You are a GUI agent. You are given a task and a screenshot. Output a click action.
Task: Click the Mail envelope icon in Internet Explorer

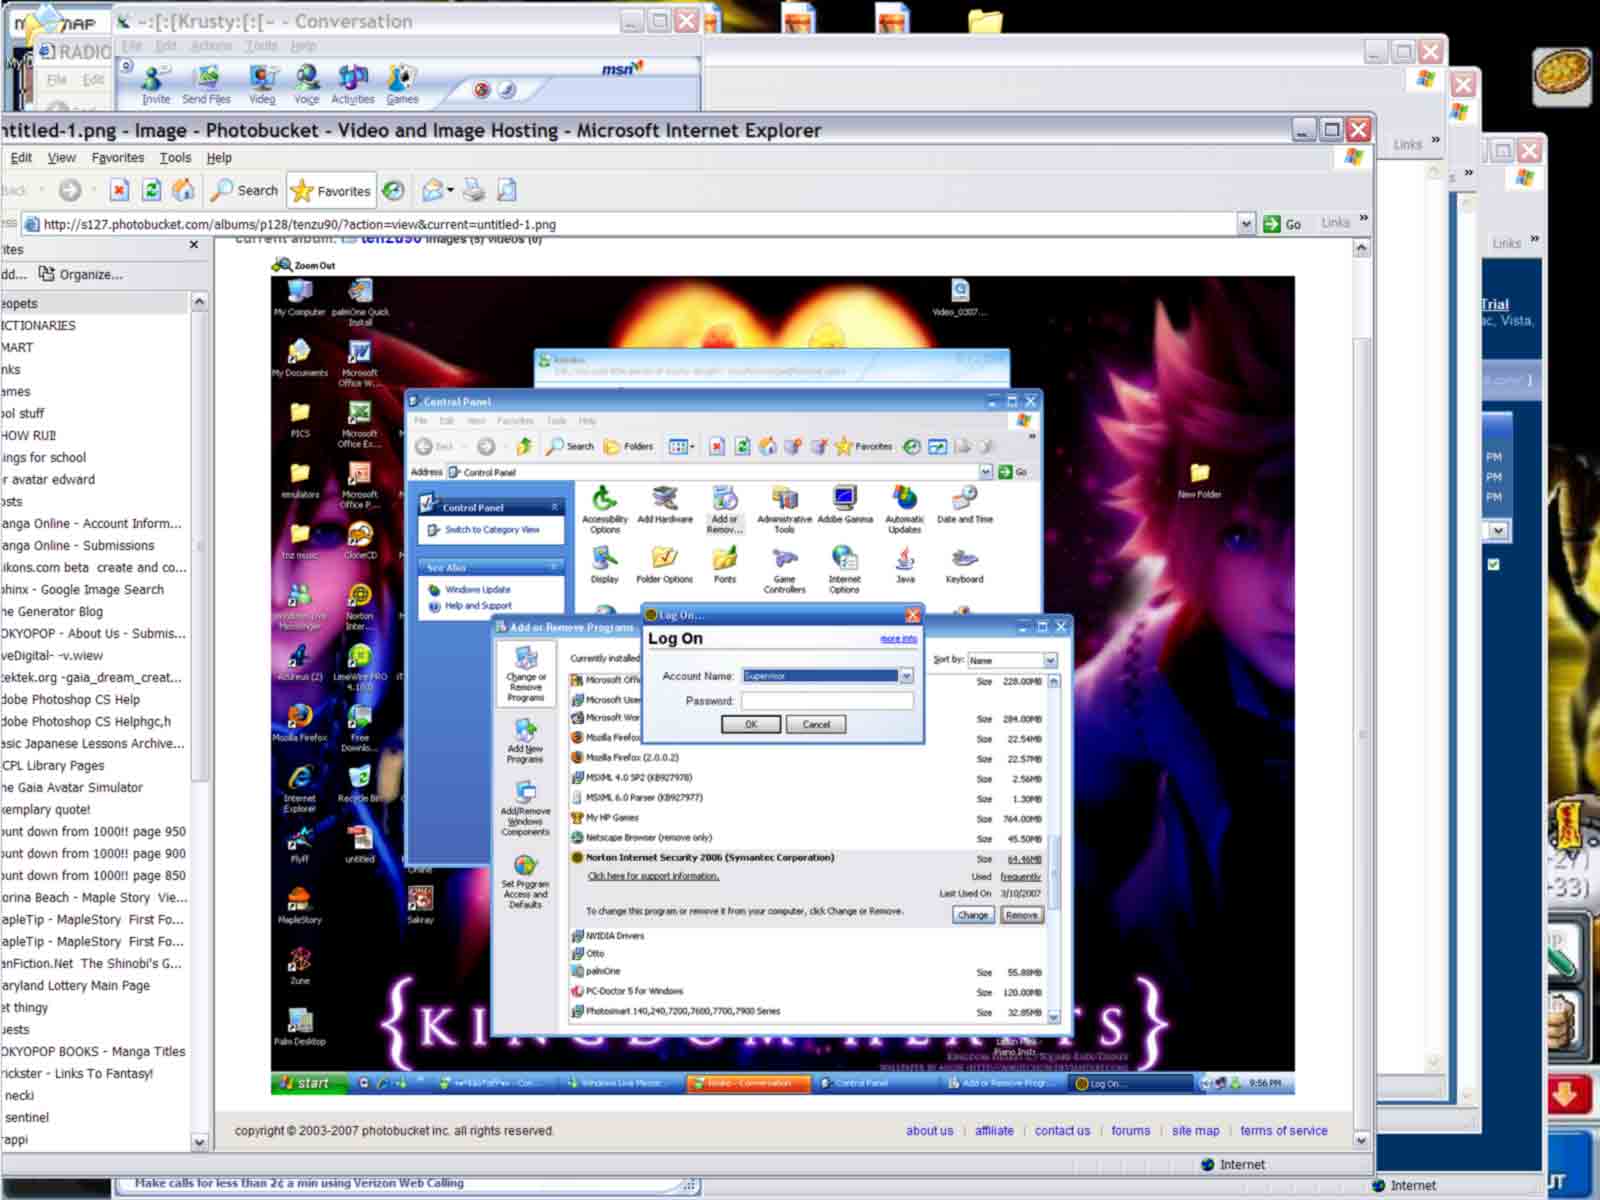(x=433, y=190)
